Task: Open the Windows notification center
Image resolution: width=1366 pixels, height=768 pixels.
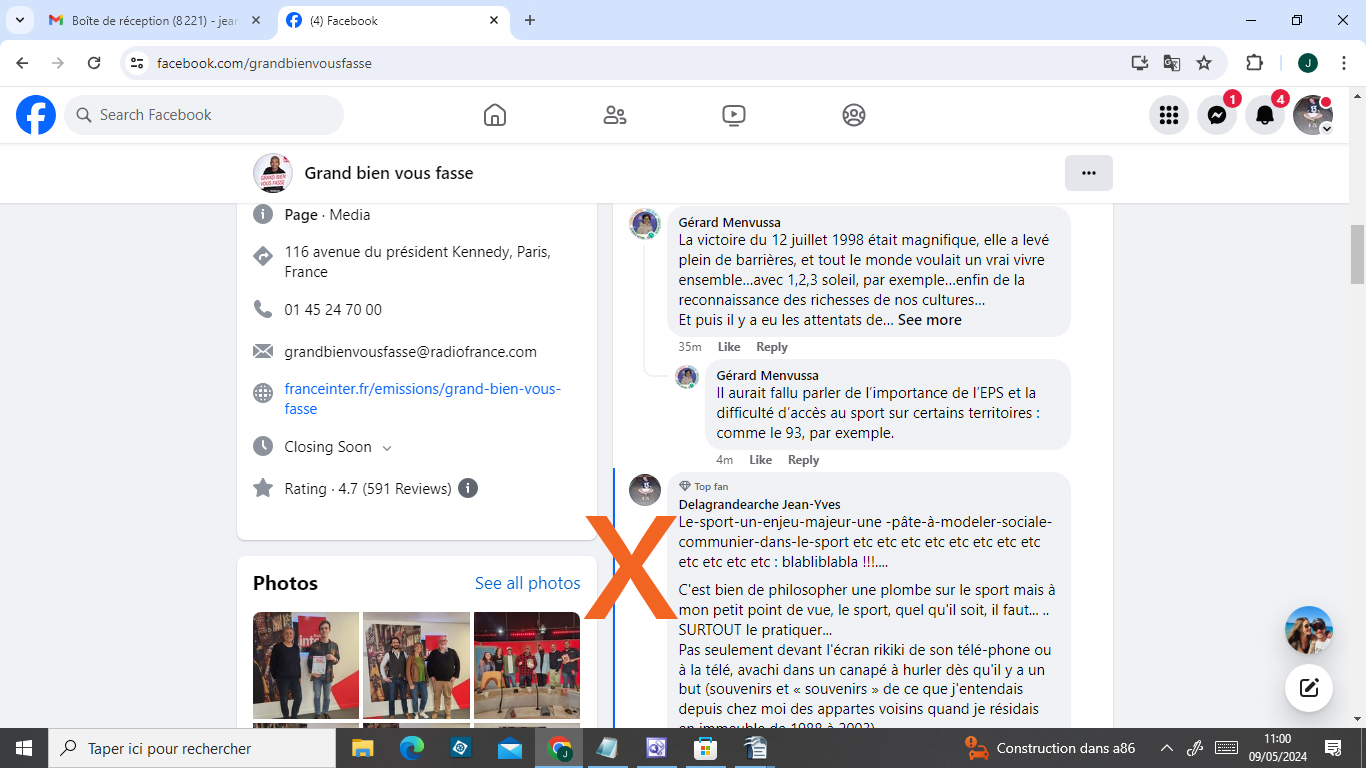Action: [1332, 748]
